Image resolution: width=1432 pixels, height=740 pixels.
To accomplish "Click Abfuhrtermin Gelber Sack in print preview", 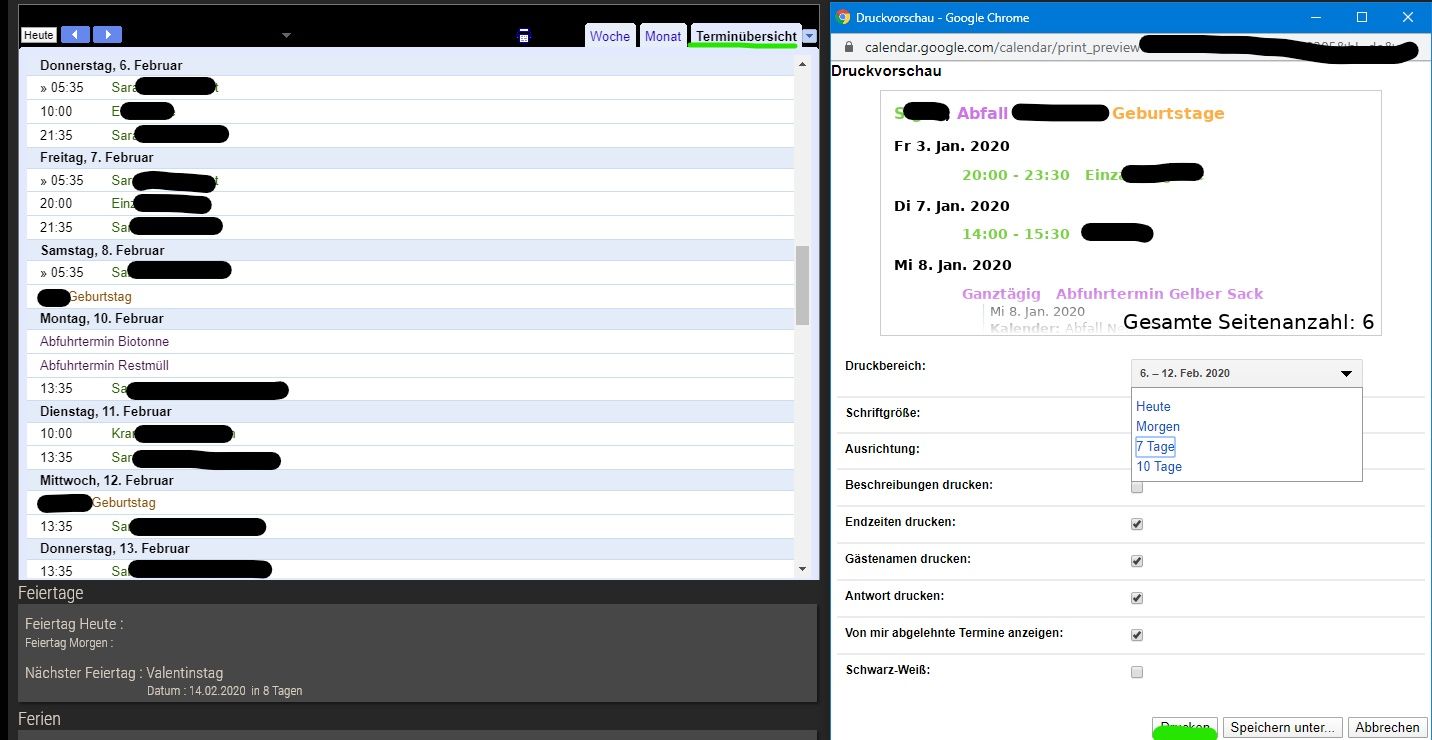I will click(x=1160, y=294).
